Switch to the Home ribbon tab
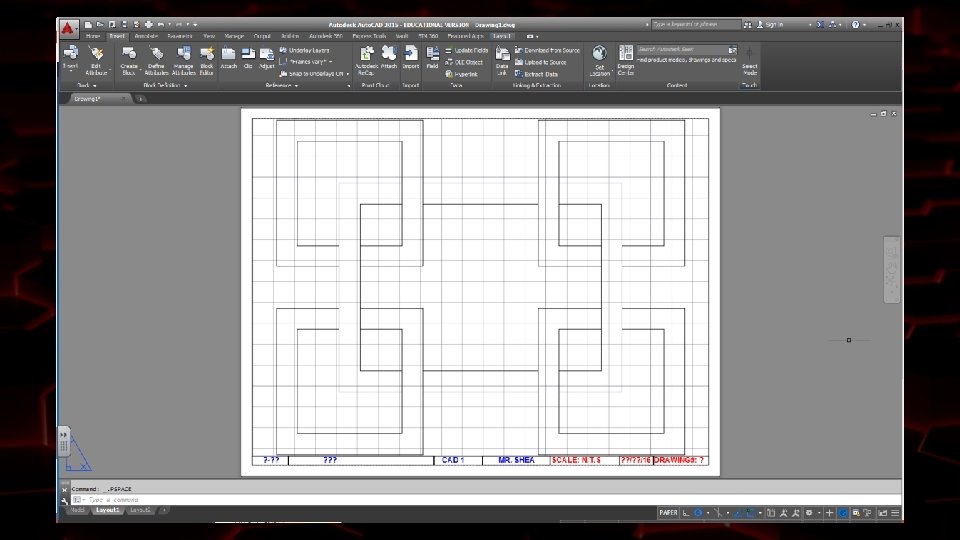 click(92, 36)
